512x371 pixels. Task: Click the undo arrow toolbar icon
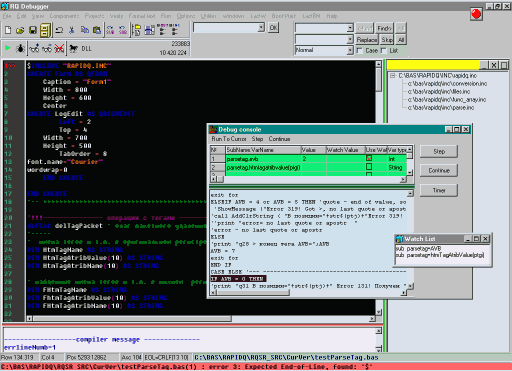coord(59,30)
